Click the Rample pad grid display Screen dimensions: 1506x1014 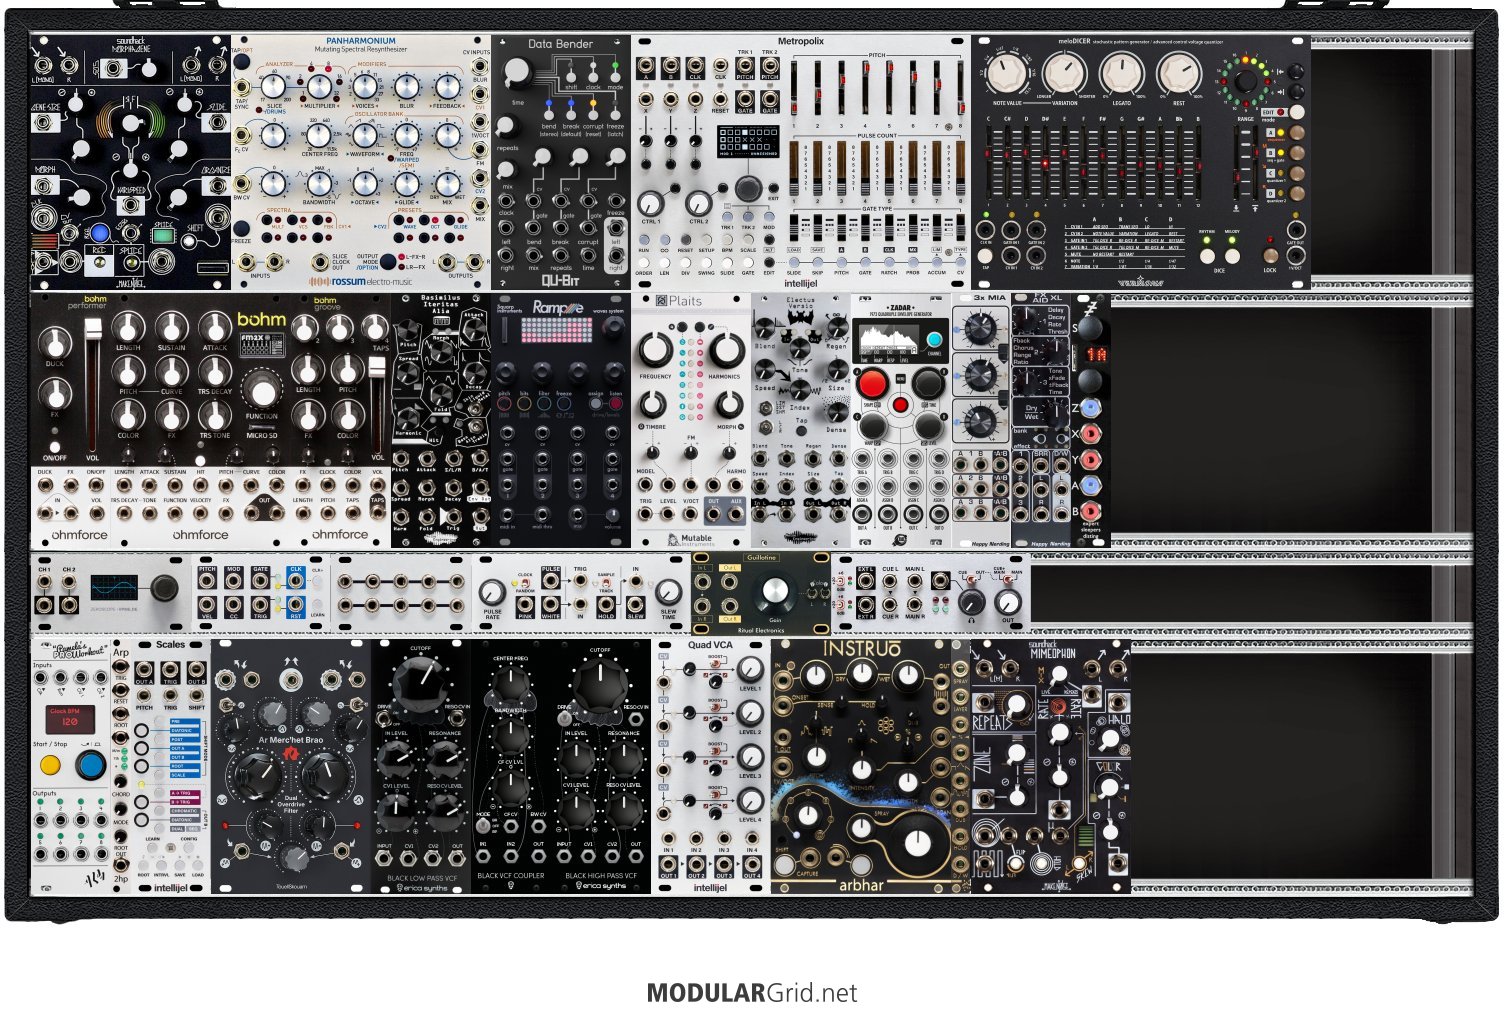pyautogui.click(x=557, y=332)
